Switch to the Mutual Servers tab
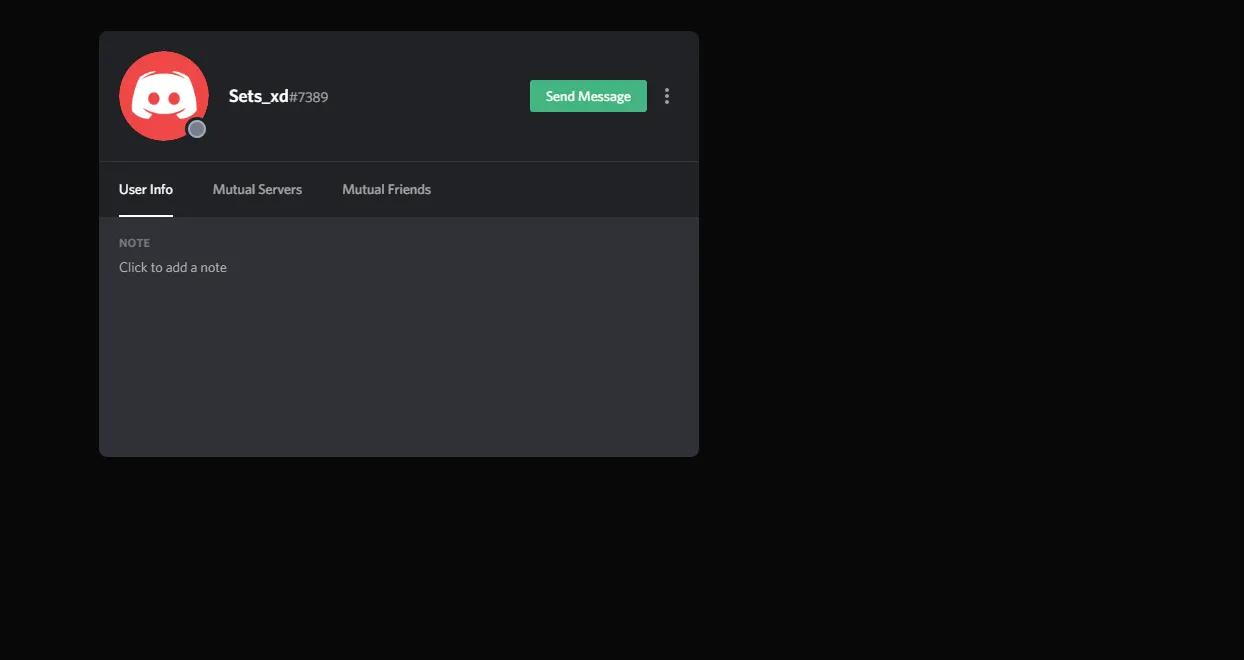Viewport: 1244px width, 660px height. pos(257,189)
